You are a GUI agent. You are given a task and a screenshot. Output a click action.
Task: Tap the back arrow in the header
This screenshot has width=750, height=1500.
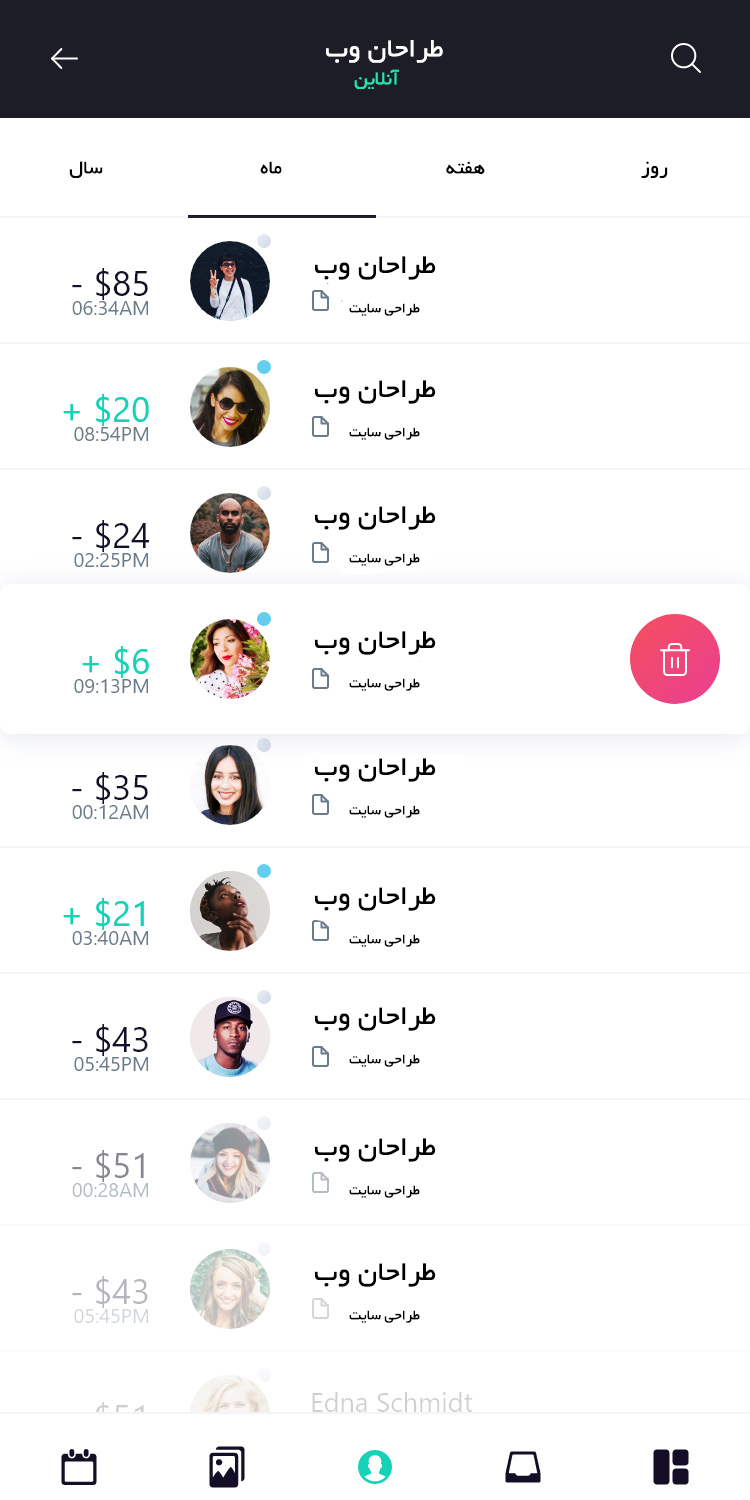point(64,58)
